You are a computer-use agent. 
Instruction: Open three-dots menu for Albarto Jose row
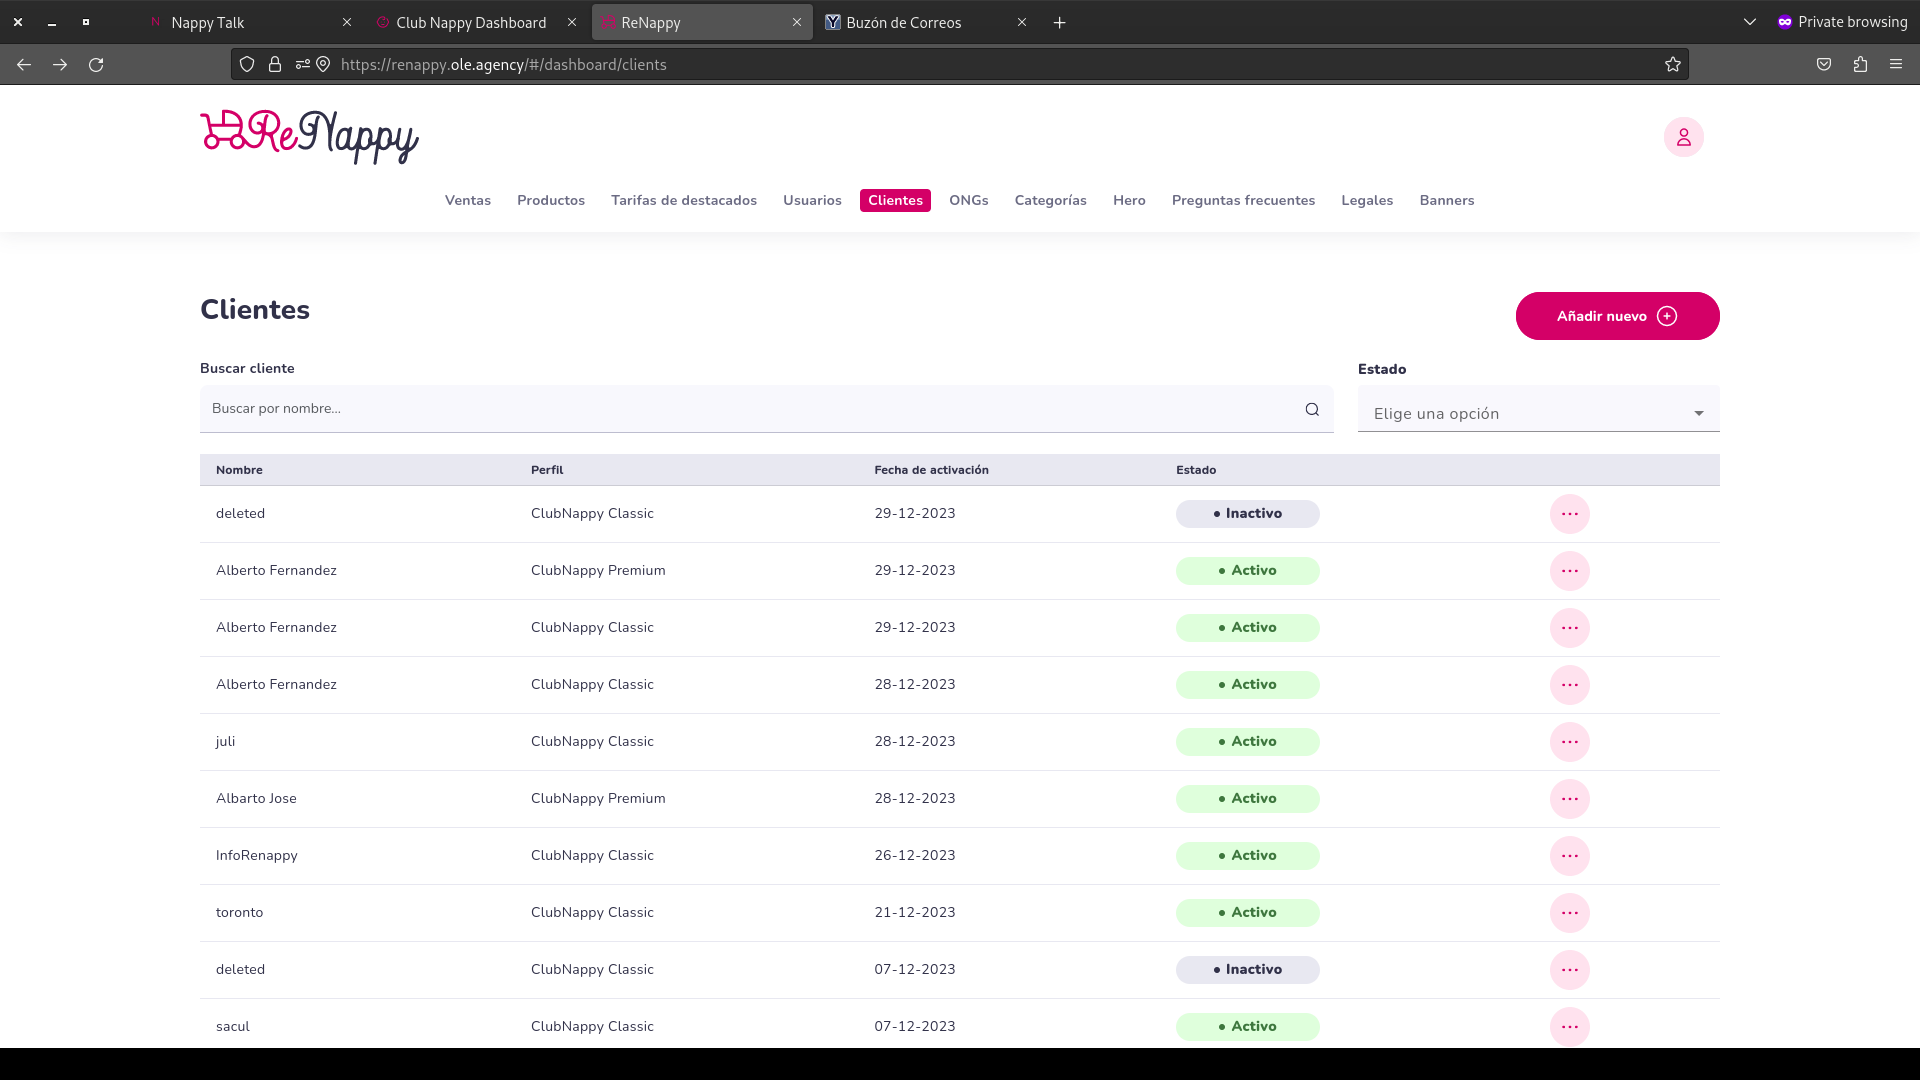tap(1569, 799)
